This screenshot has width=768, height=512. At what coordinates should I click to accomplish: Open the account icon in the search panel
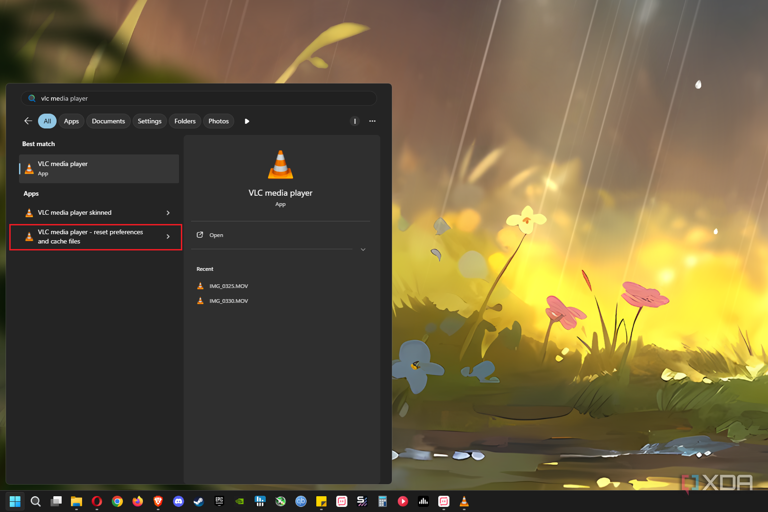pyautogui.click(x=355, y=121)
